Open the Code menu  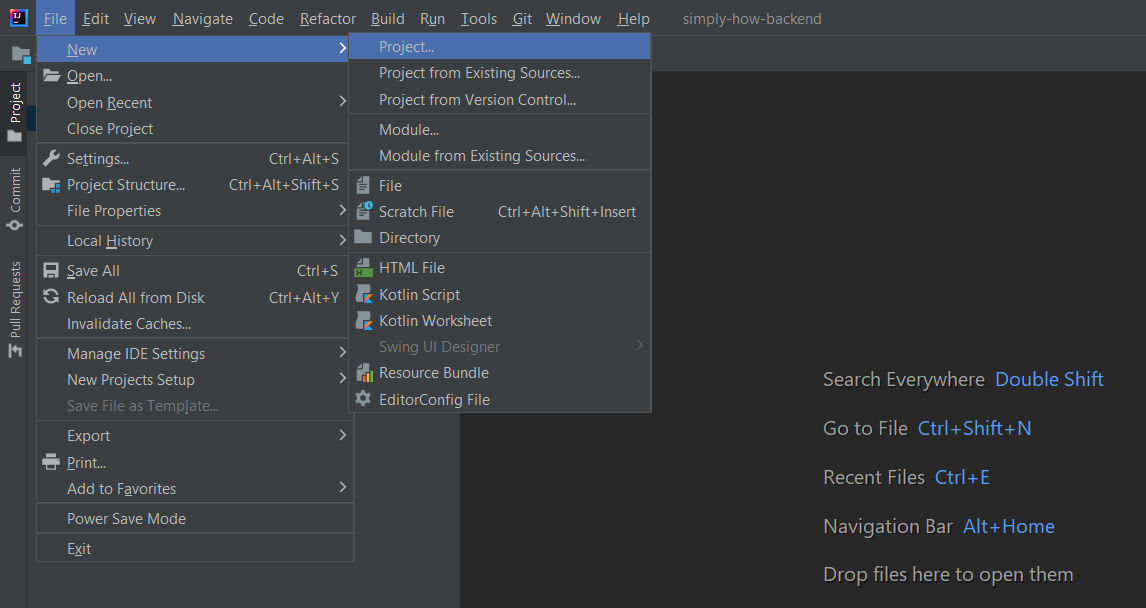(266, 18)
